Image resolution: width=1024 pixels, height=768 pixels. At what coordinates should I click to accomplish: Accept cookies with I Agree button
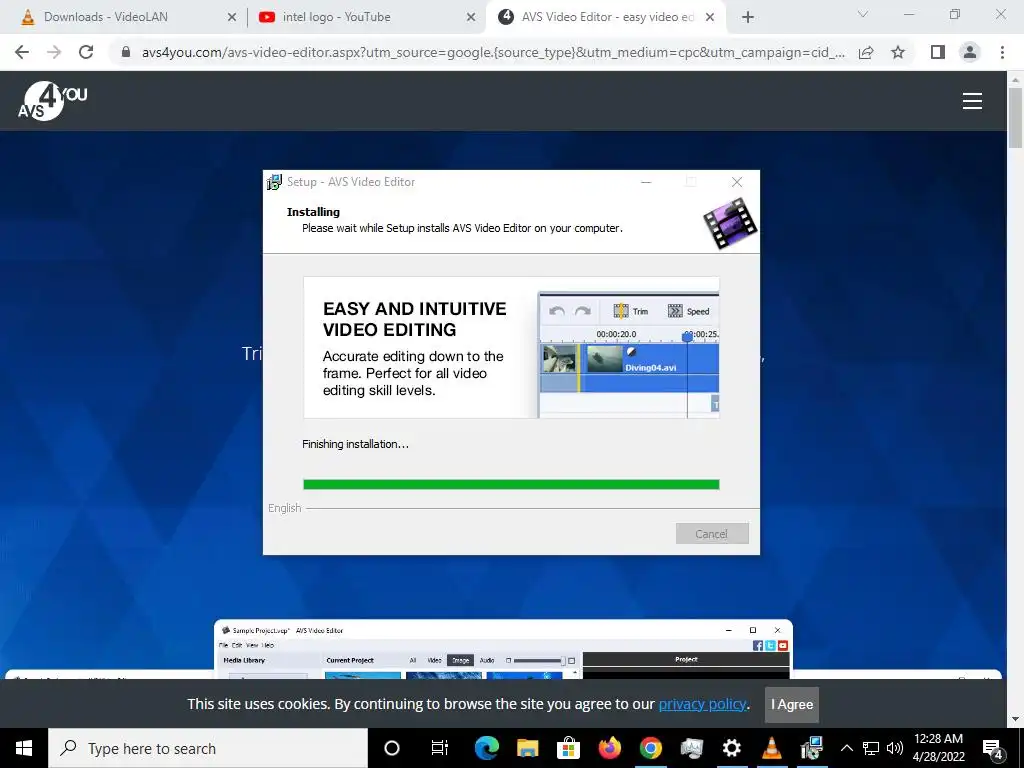click(792, 705)
